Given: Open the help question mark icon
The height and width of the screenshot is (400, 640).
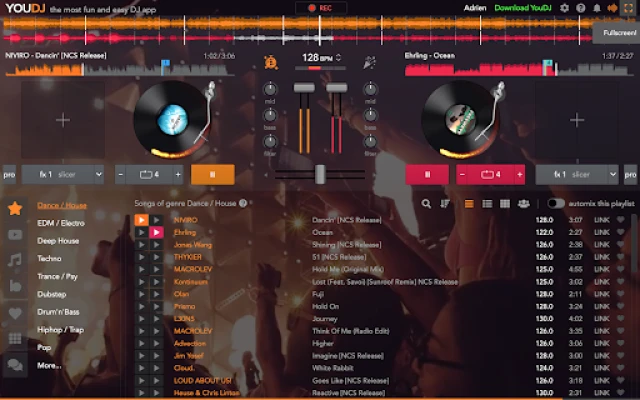Looking at the screenshot, I should tap(580, 8).
